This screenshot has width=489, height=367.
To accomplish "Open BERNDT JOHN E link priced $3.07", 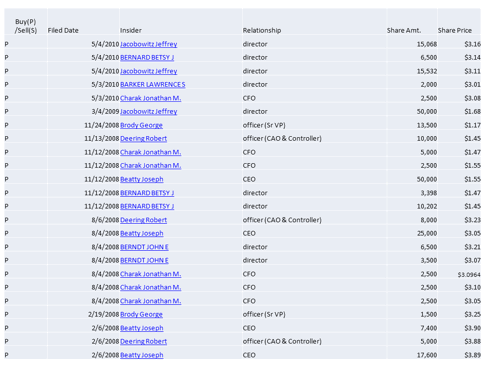I will [x=144, y=260].
